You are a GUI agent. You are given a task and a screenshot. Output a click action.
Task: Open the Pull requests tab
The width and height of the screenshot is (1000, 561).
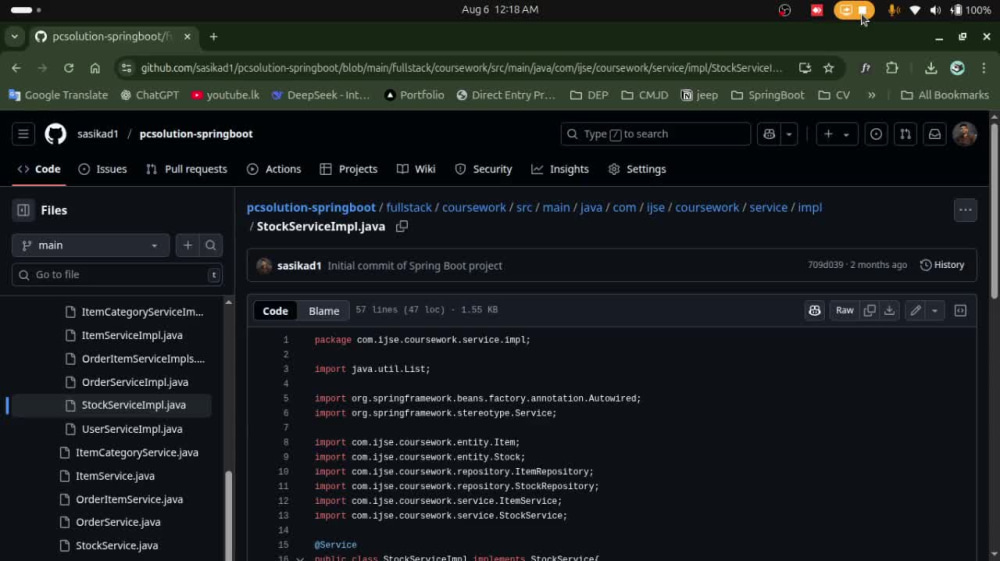pyautogui.click(x=187, y=169)
